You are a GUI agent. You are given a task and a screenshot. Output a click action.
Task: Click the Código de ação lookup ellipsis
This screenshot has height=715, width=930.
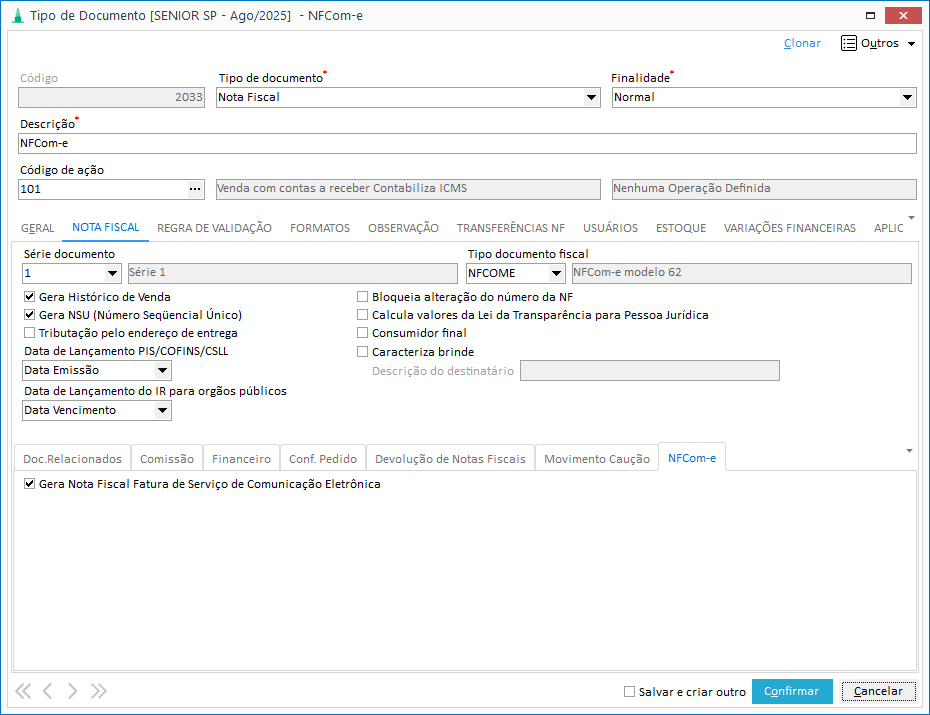195,189
